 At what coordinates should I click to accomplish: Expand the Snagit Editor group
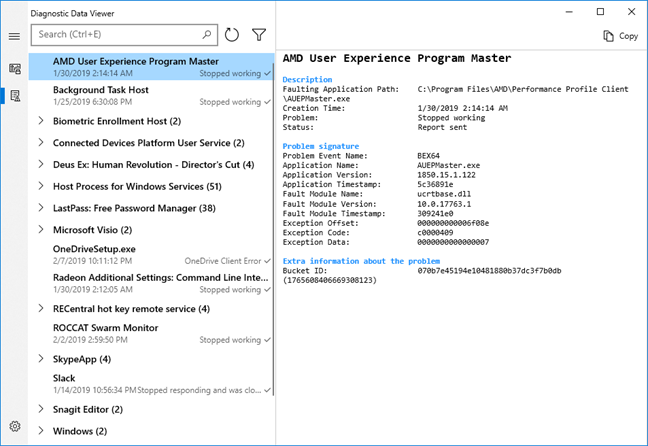(x=40, y=409)
